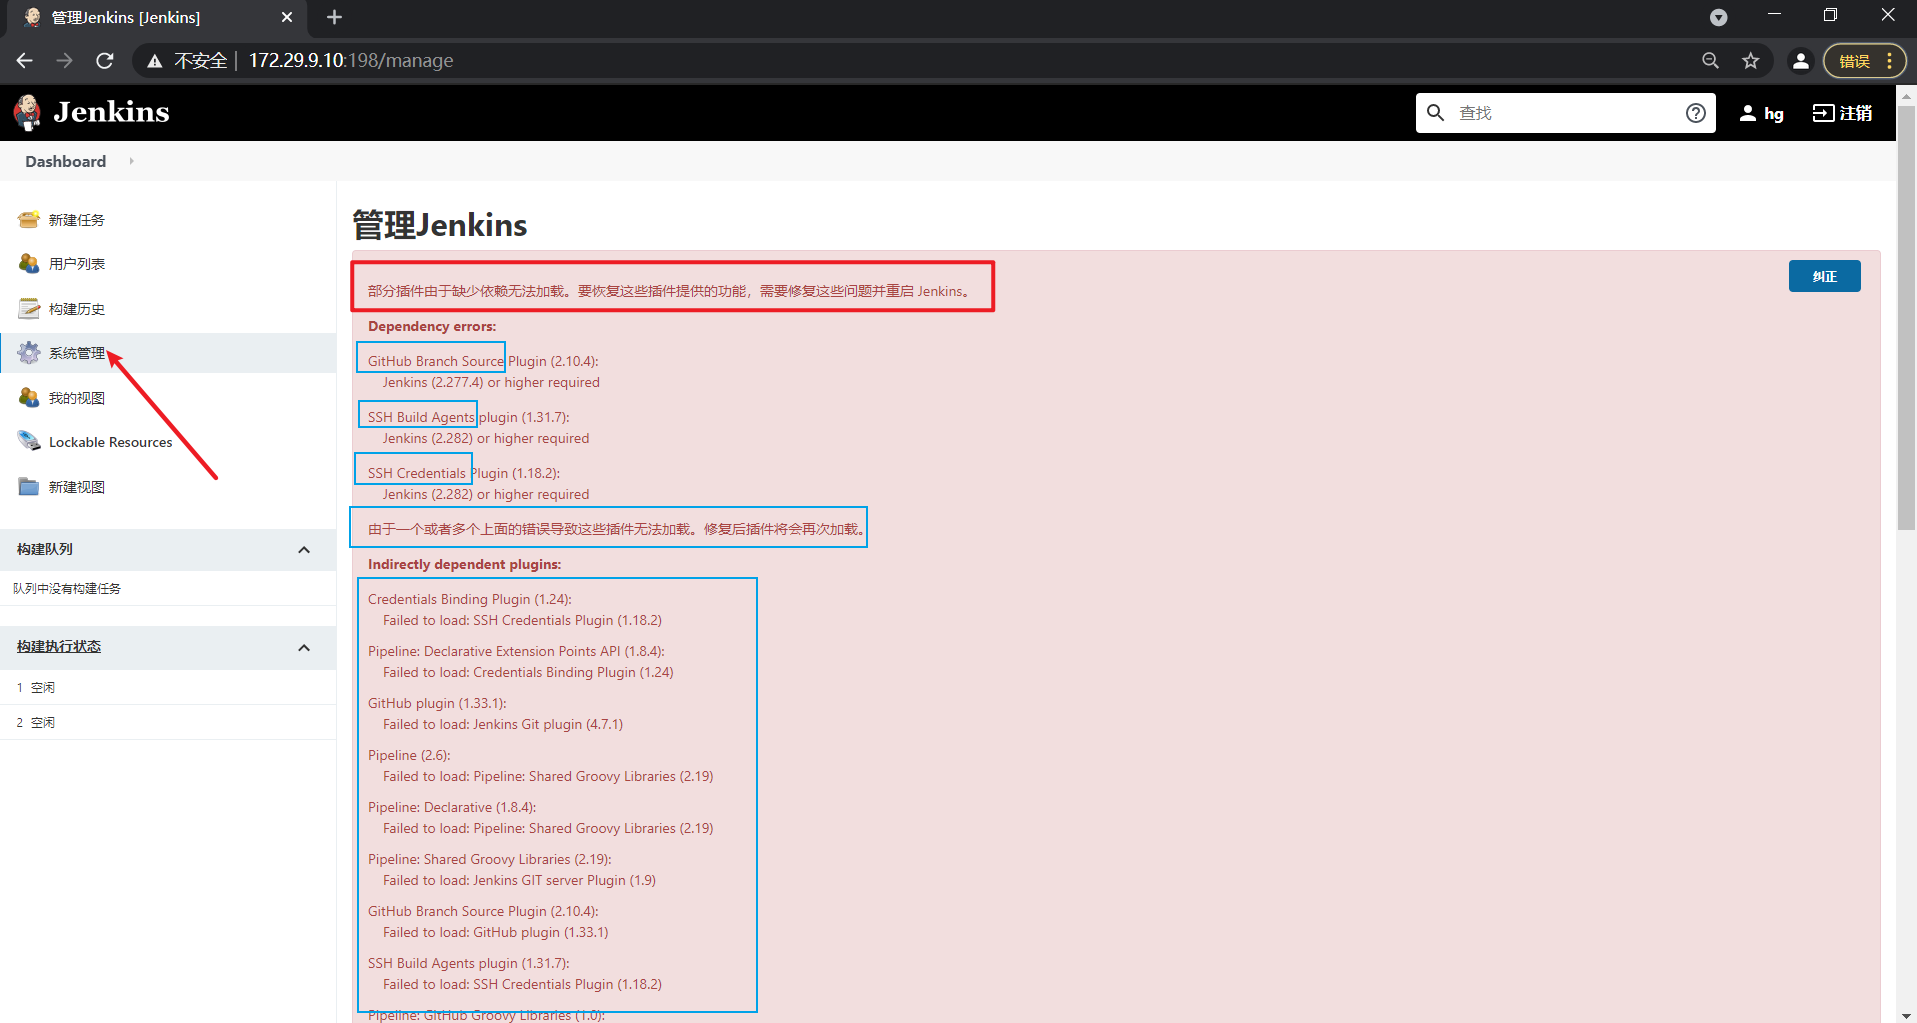Bookmark this page with star icon
Viewport: 1917px width, 1023px height.
point(1750,61)
